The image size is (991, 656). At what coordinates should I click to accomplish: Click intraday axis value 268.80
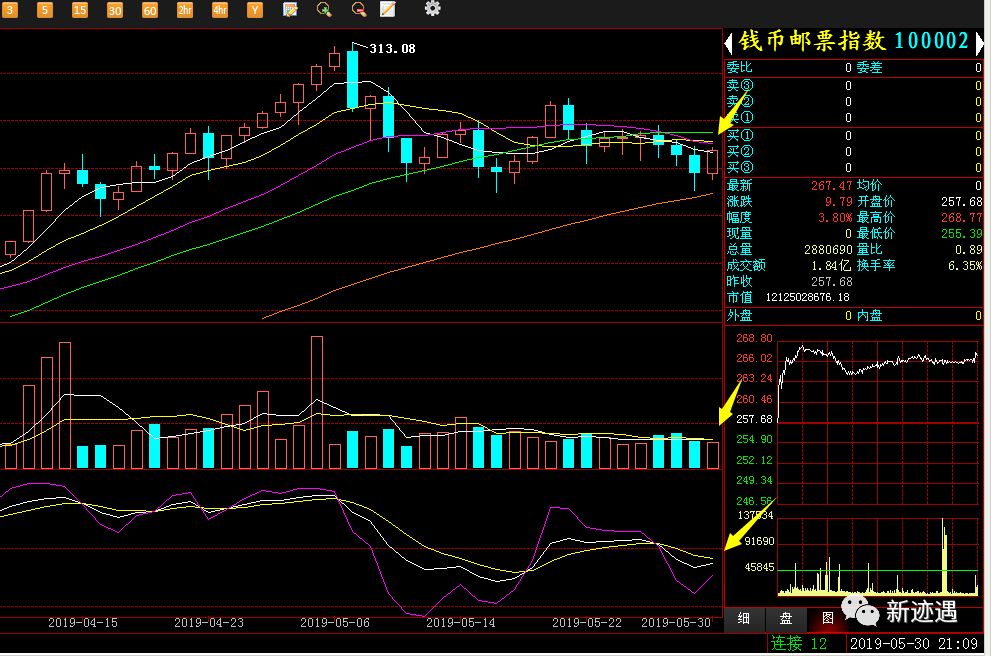point(754,338)
